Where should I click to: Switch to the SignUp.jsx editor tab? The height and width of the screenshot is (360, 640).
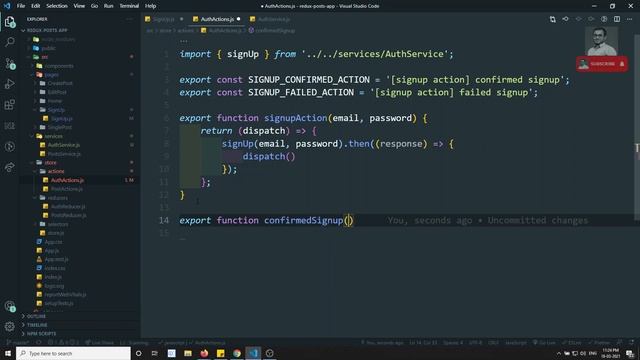pos(163,19)
